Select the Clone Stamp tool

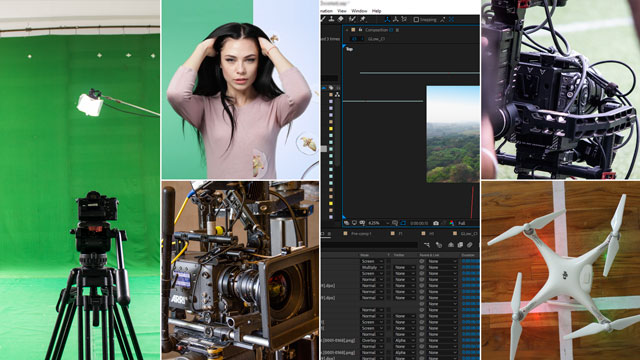coord(331,19)
